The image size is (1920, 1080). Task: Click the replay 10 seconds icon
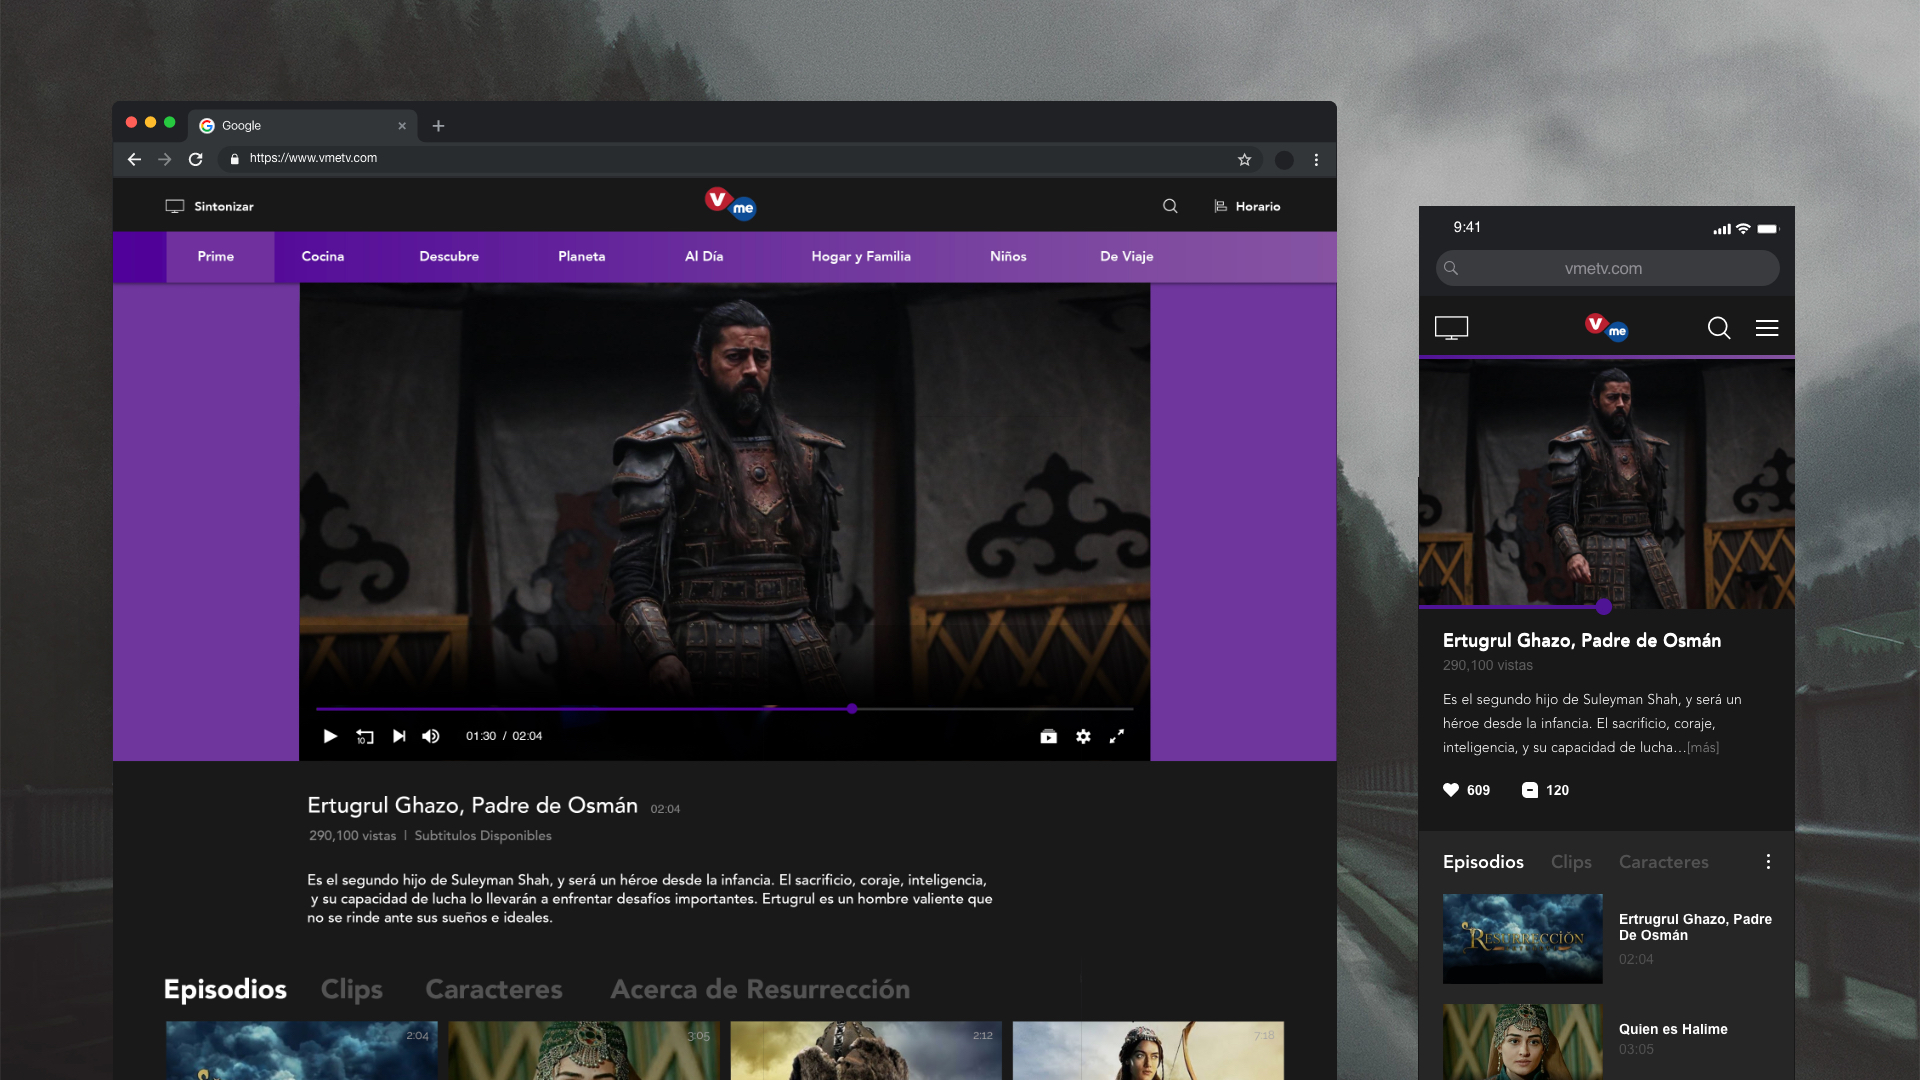pyautogui.click(x=364, y=737)
